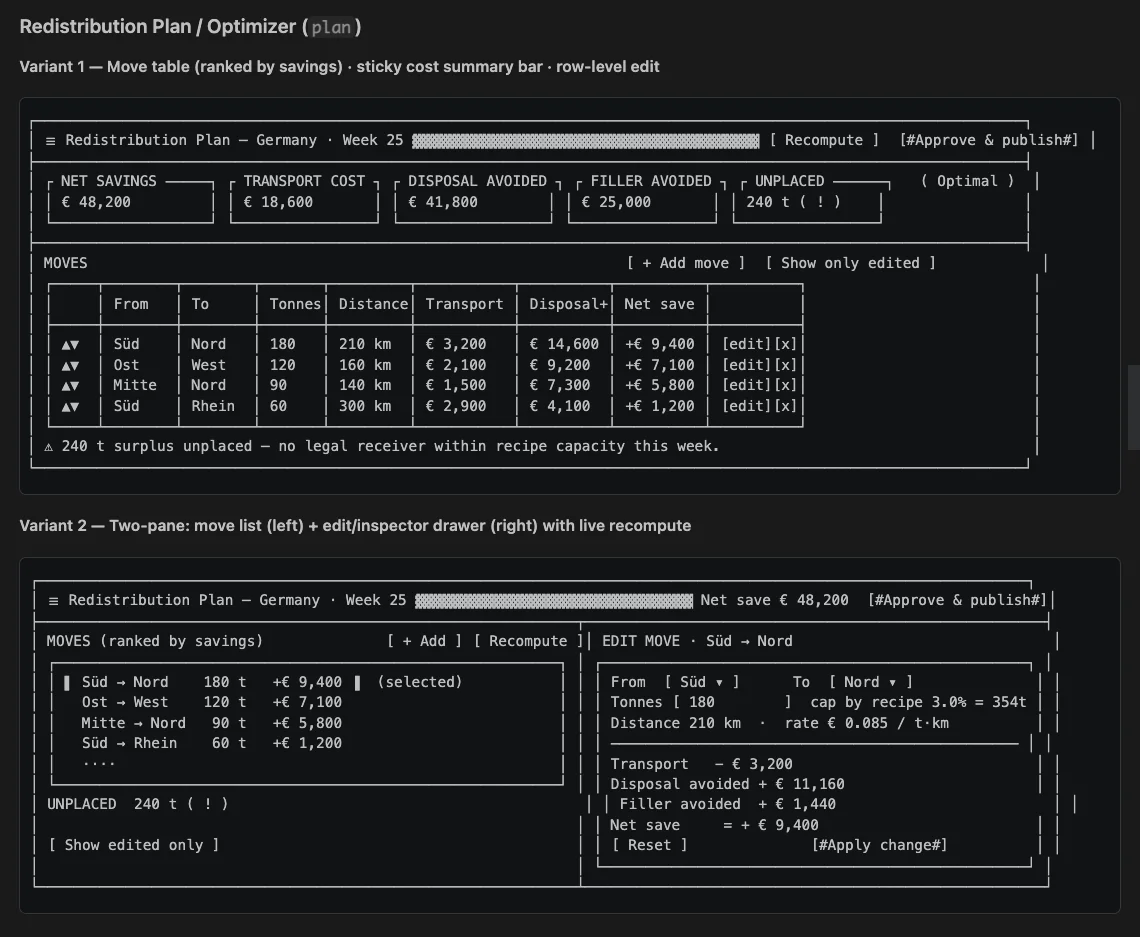Click the 300 km distance cell
The height and width of the screenshot is (937, 1140).
[365, 406]
